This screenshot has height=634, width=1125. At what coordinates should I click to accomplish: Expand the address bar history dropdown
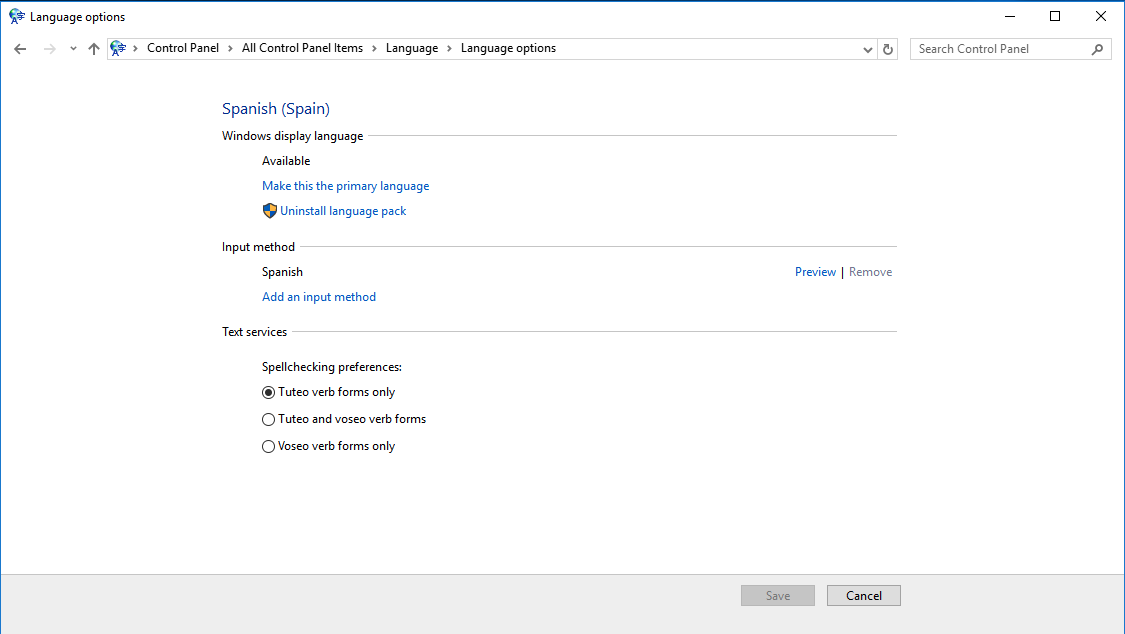867,49
